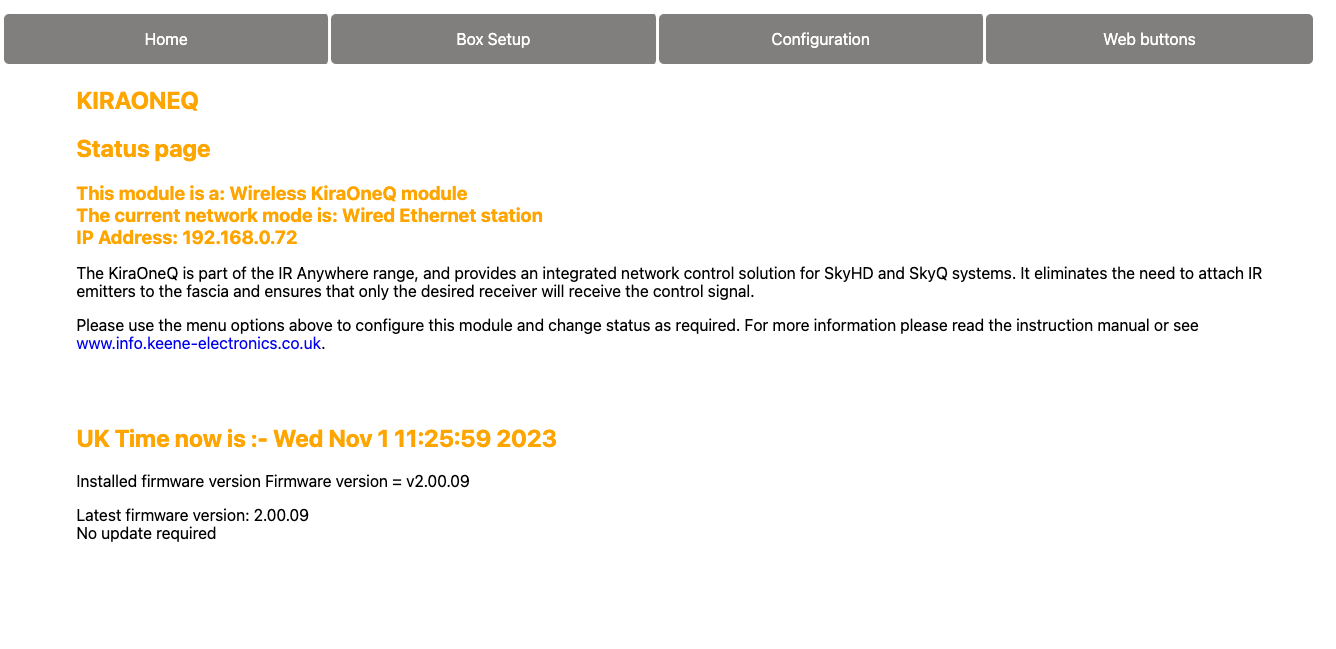Click the Home navigation button on far left

click(x=165, y=38)
